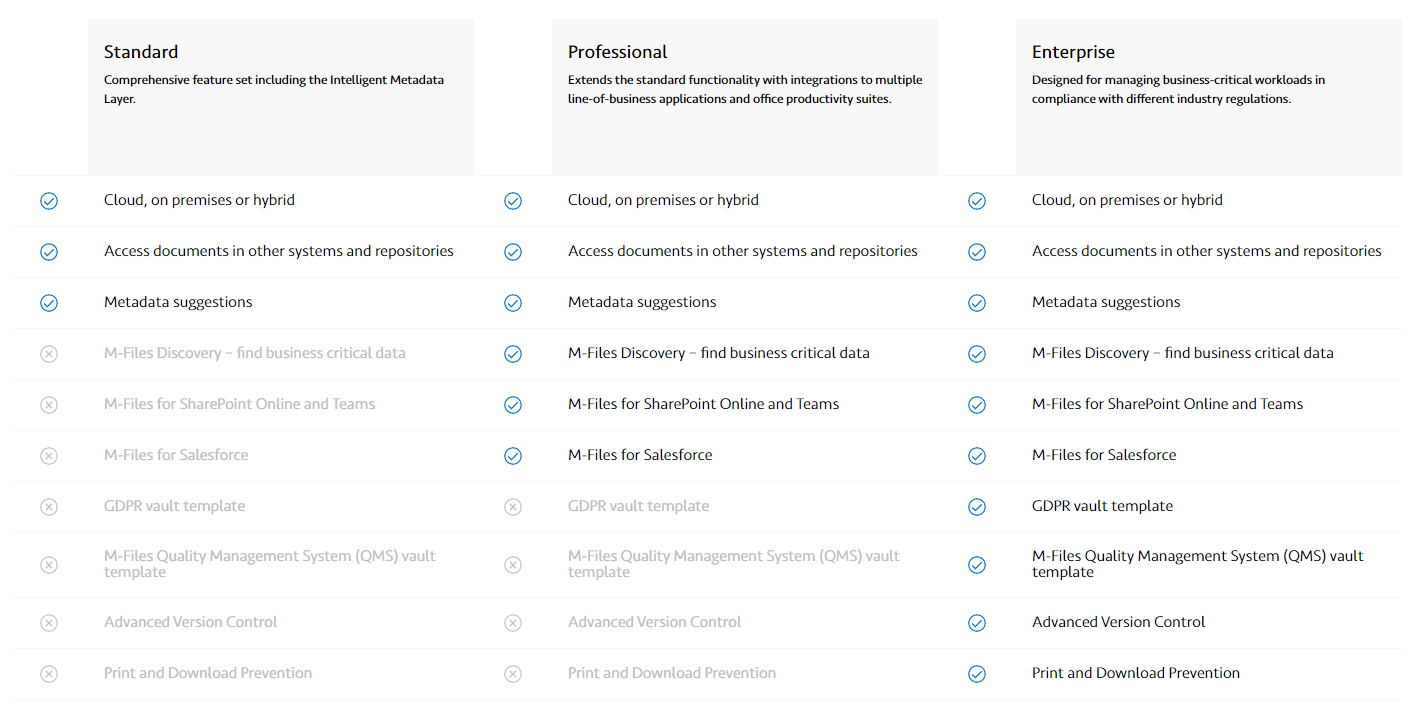1422x722 pixels.
Task: Select Standard's X icon for Advanced Version Control
Action: coord(49,623)
